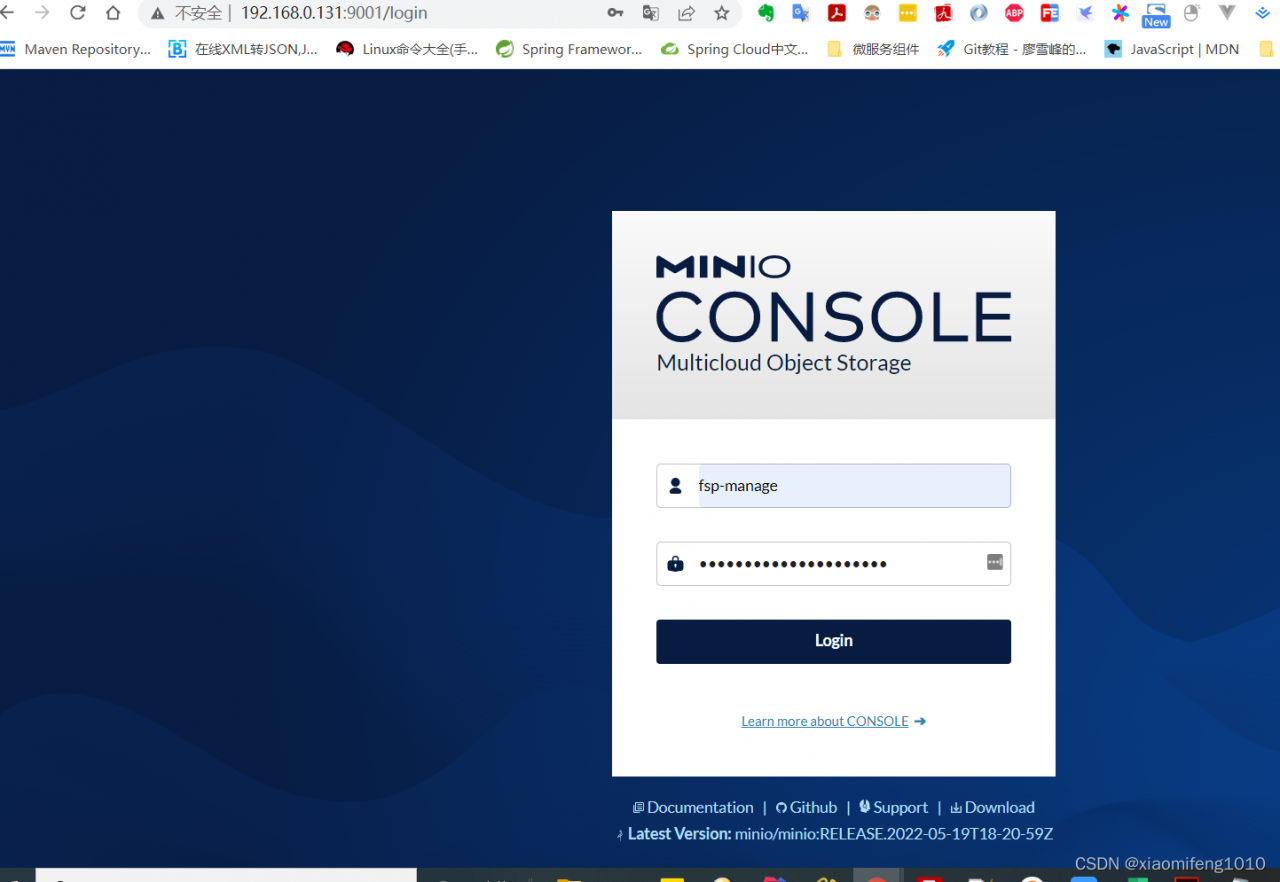Open the Git教程 bookmark
The height and width of the screenshot is (882, 1280).
click(x=1012, y=49)
